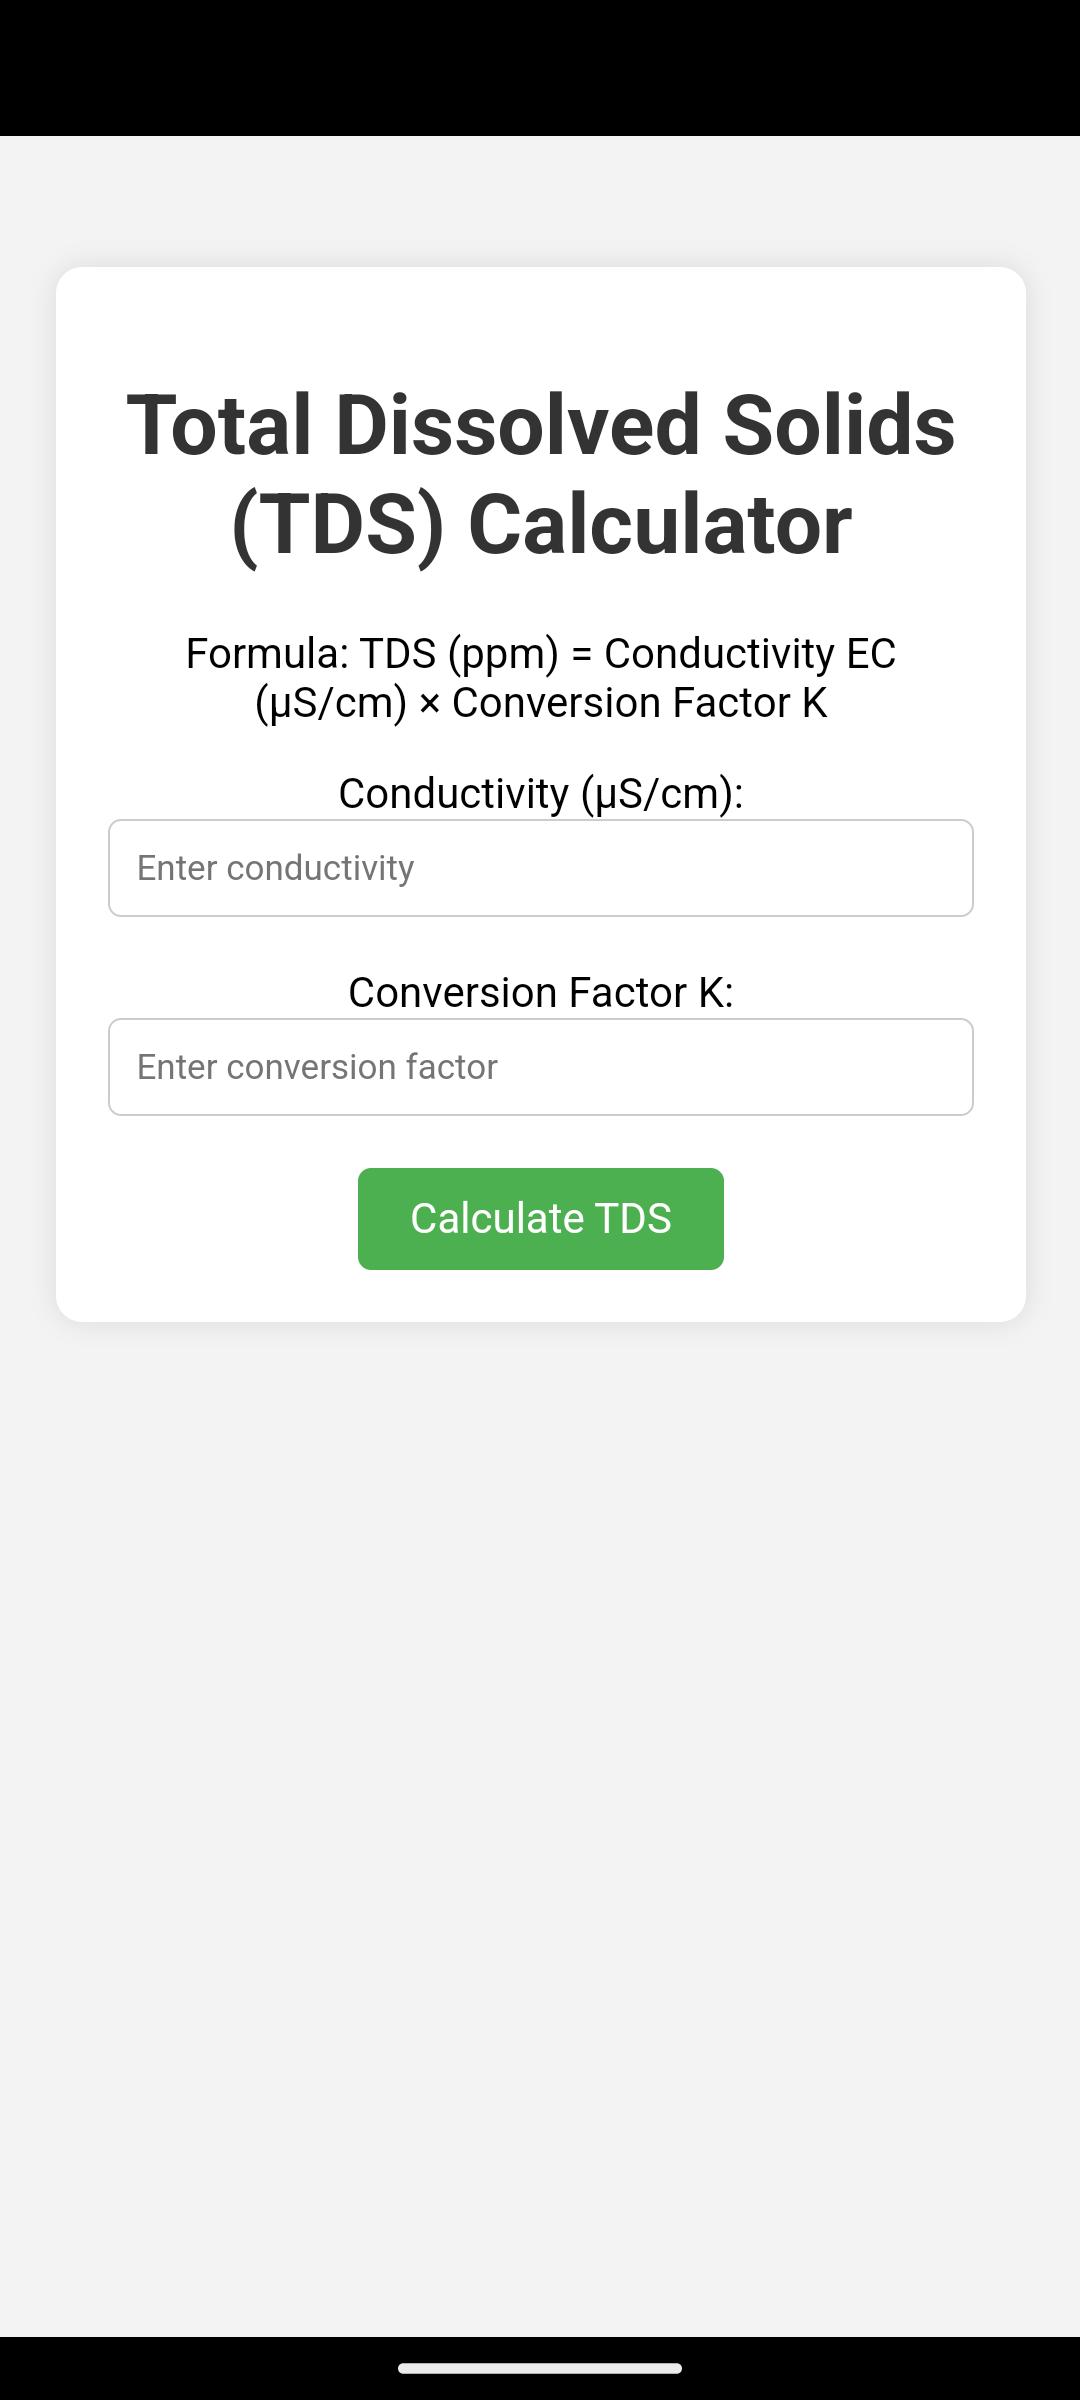Focus the Enter conductivity input field
1080x2400 pixels.
(540, 868)
